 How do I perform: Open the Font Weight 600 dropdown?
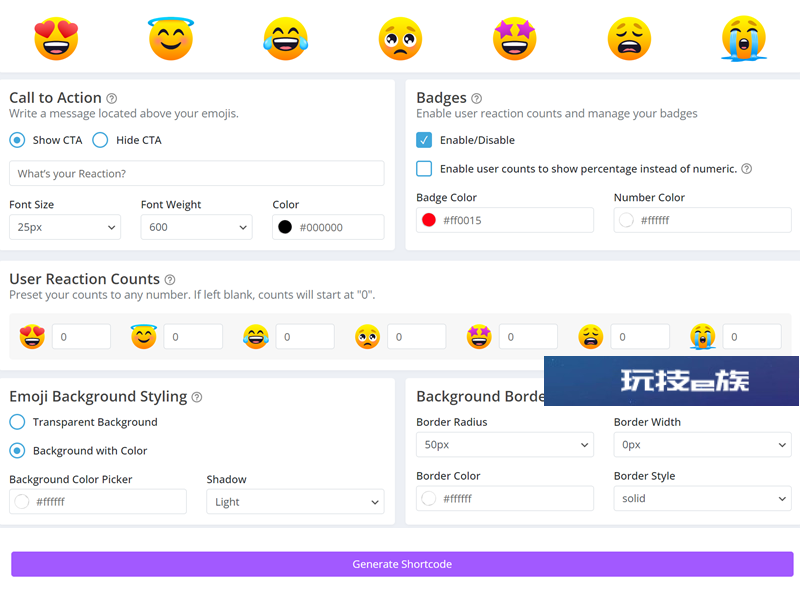point(196,227)
